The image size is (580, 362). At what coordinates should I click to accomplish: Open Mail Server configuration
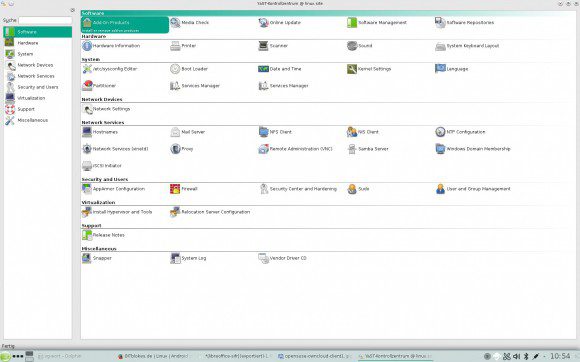(188, 132)
